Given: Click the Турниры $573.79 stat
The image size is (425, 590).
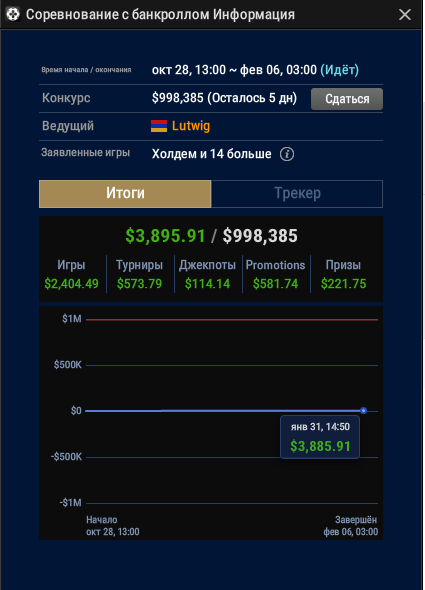Looking at the screenshot, I should point(139,274).
